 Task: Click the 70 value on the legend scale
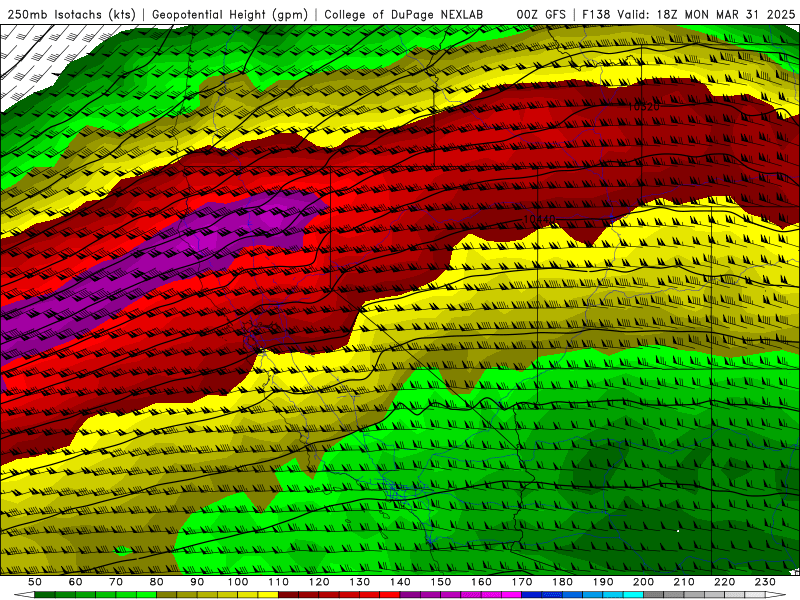tap(116, 582)
